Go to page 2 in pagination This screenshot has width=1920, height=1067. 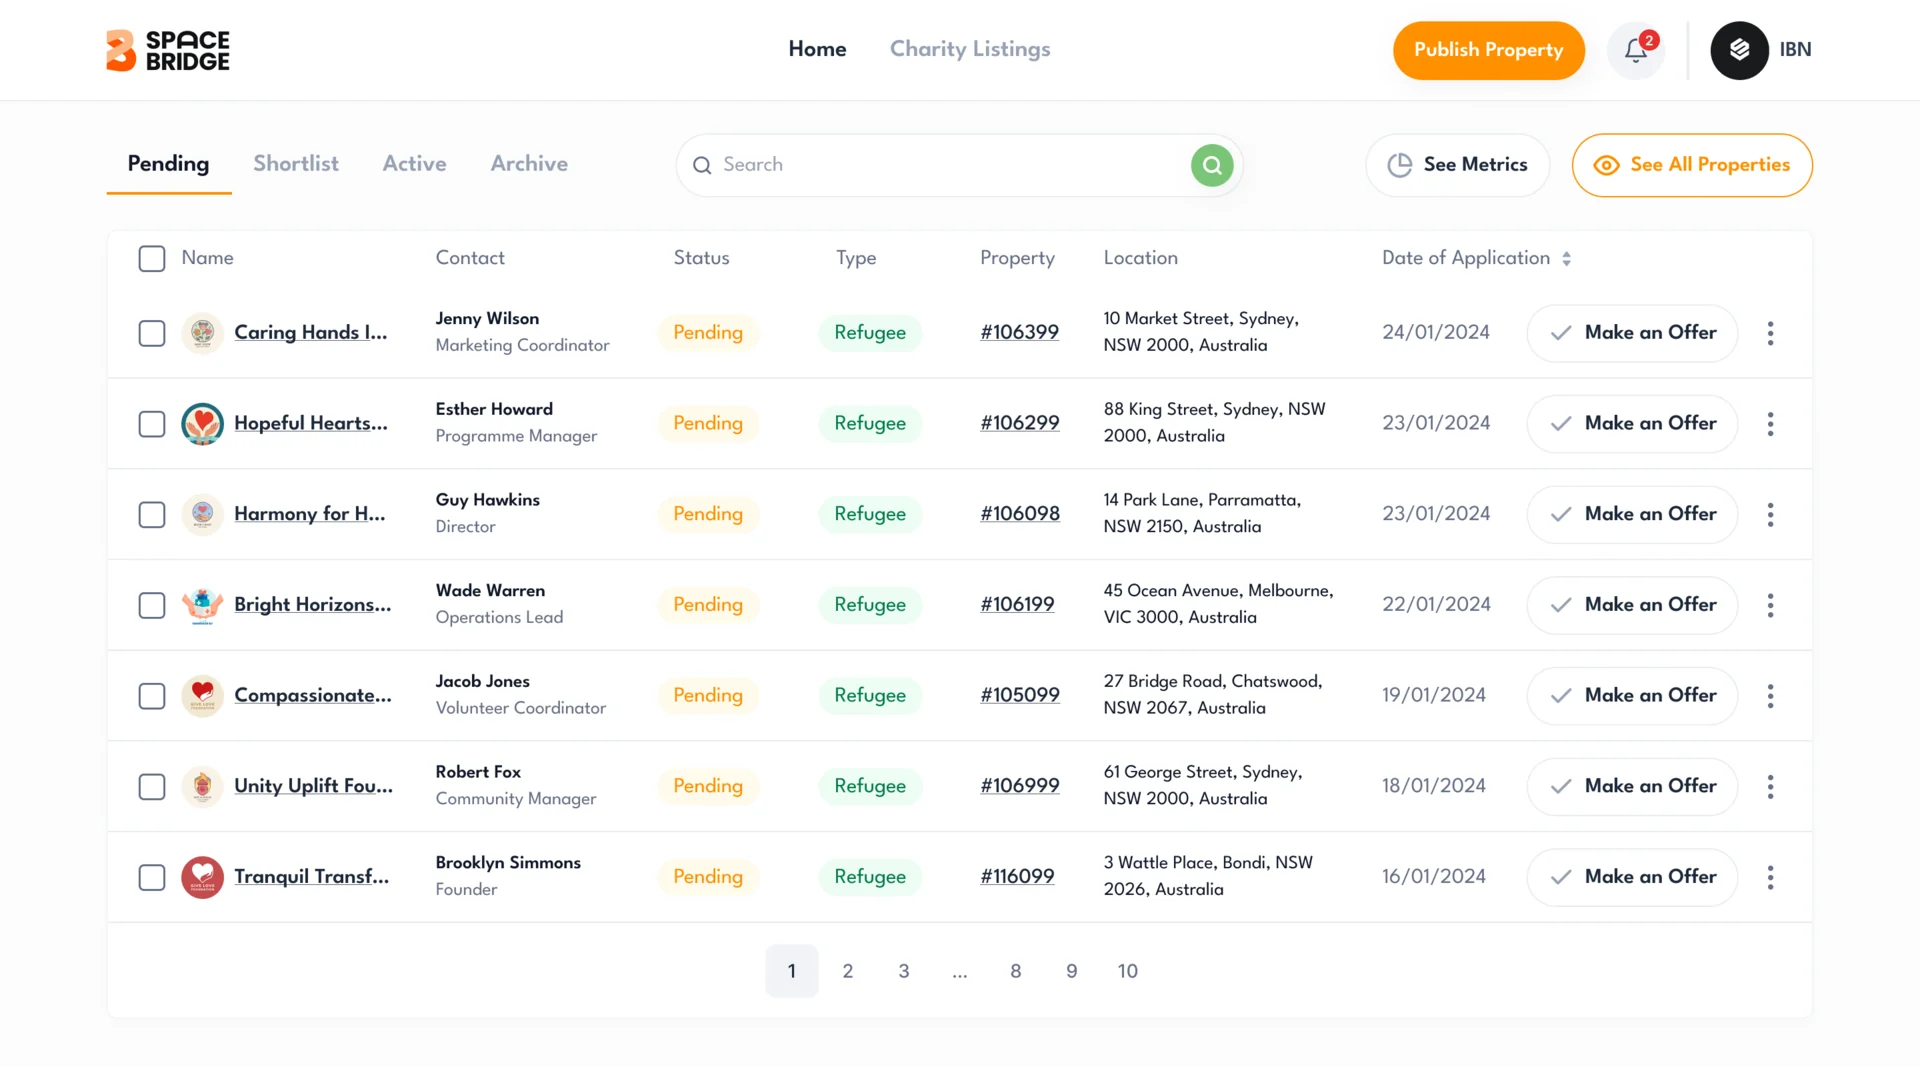pyautogui.click(x=847, y=971)
